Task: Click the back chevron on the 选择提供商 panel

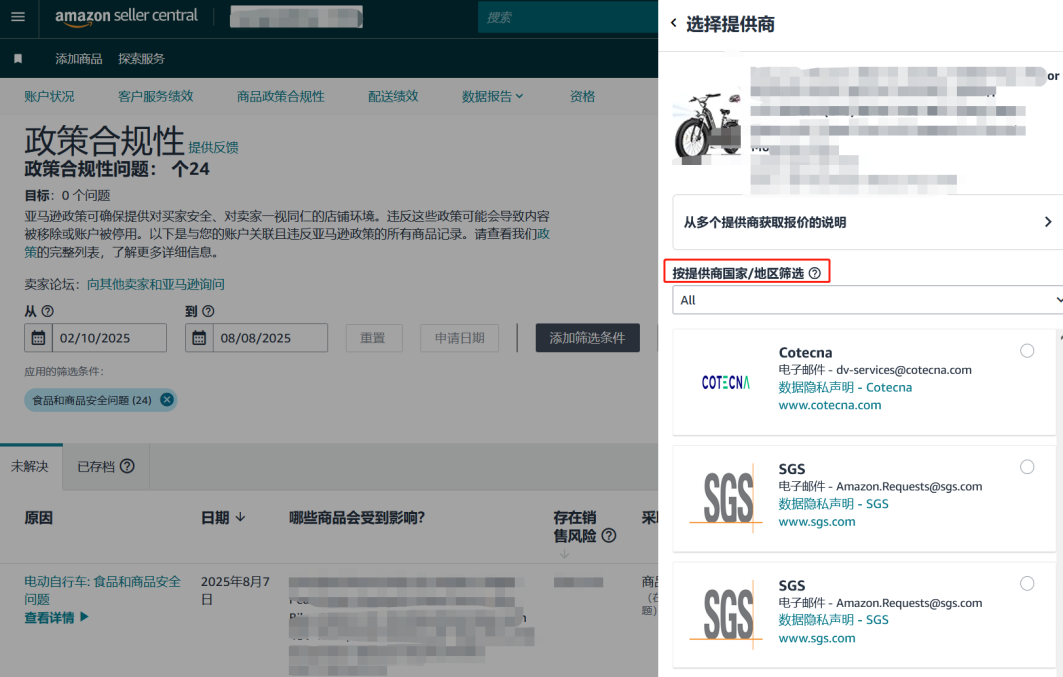Action: pyautogui.click(x=672, y=23)
